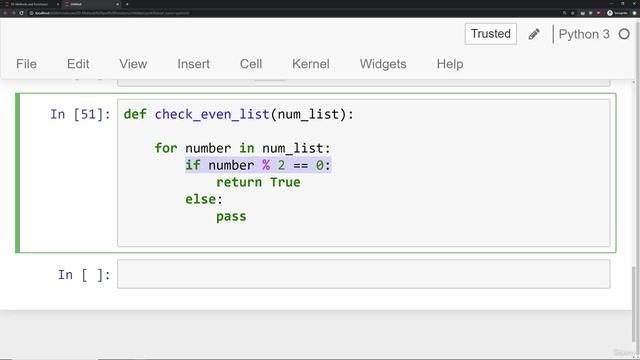The height and width of the screenshot is (360, 640).
Task: Click the 'pass' statement in the code
Action: coord(231,217)
